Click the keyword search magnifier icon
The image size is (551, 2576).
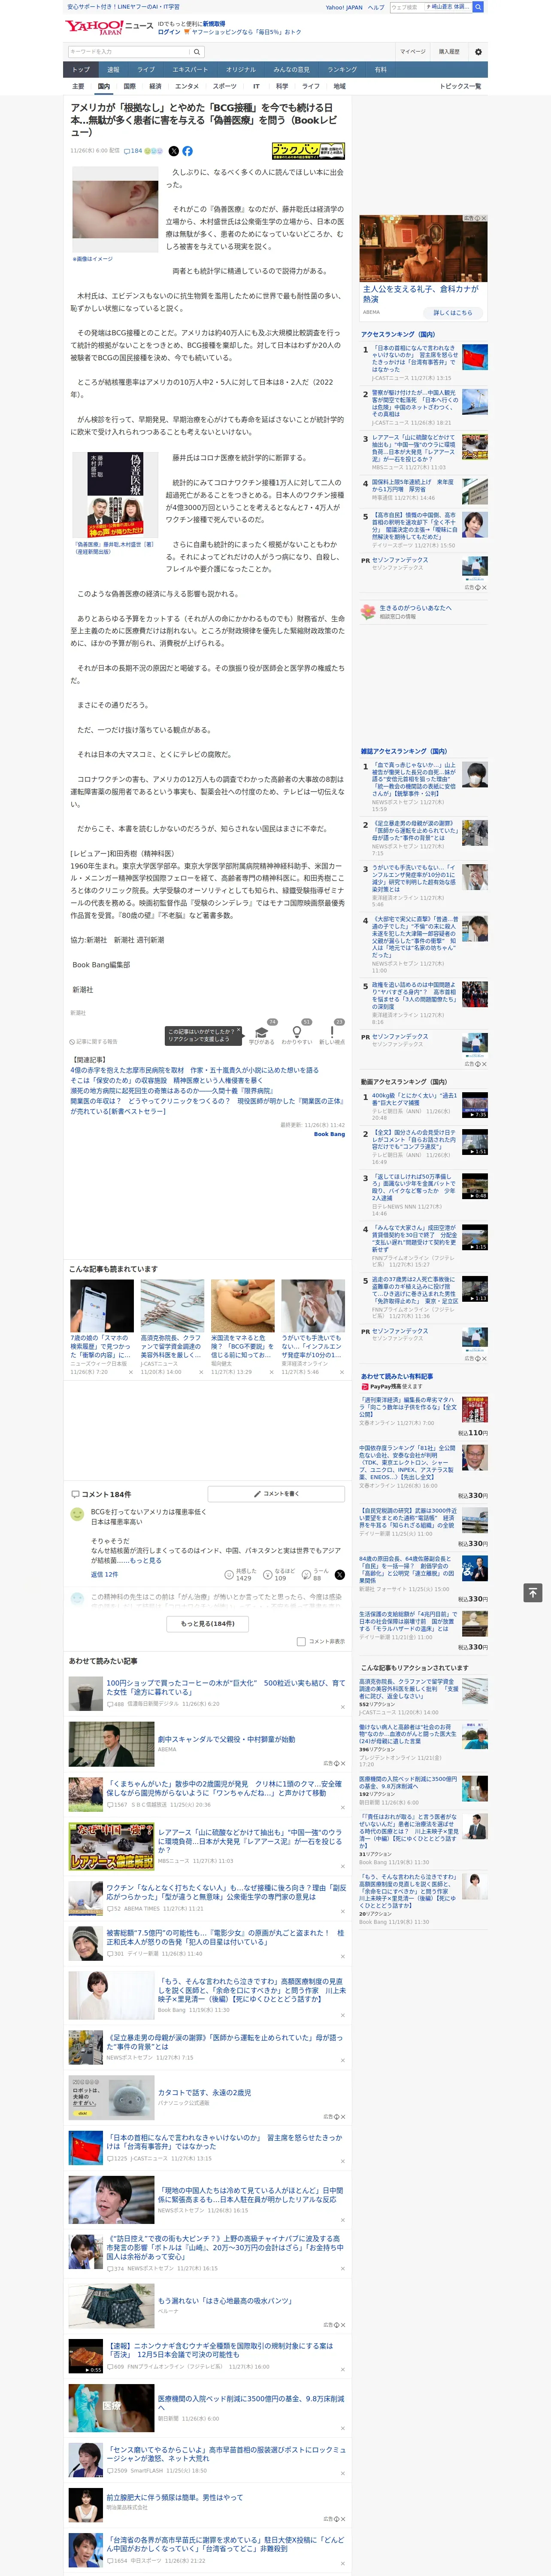pyautogui.click(x=197, y=51)
